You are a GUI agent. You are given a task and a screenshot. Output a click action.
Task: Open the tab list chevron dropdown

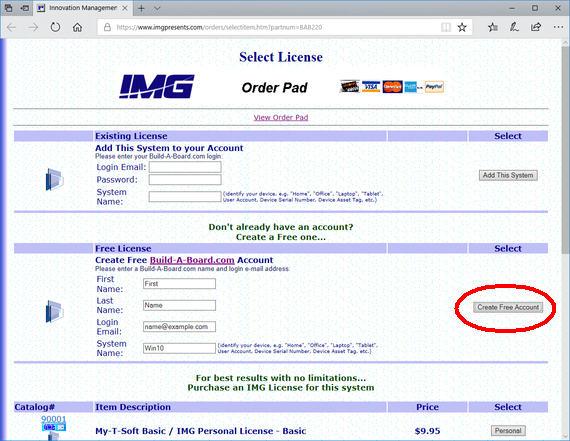pos(157,8)
